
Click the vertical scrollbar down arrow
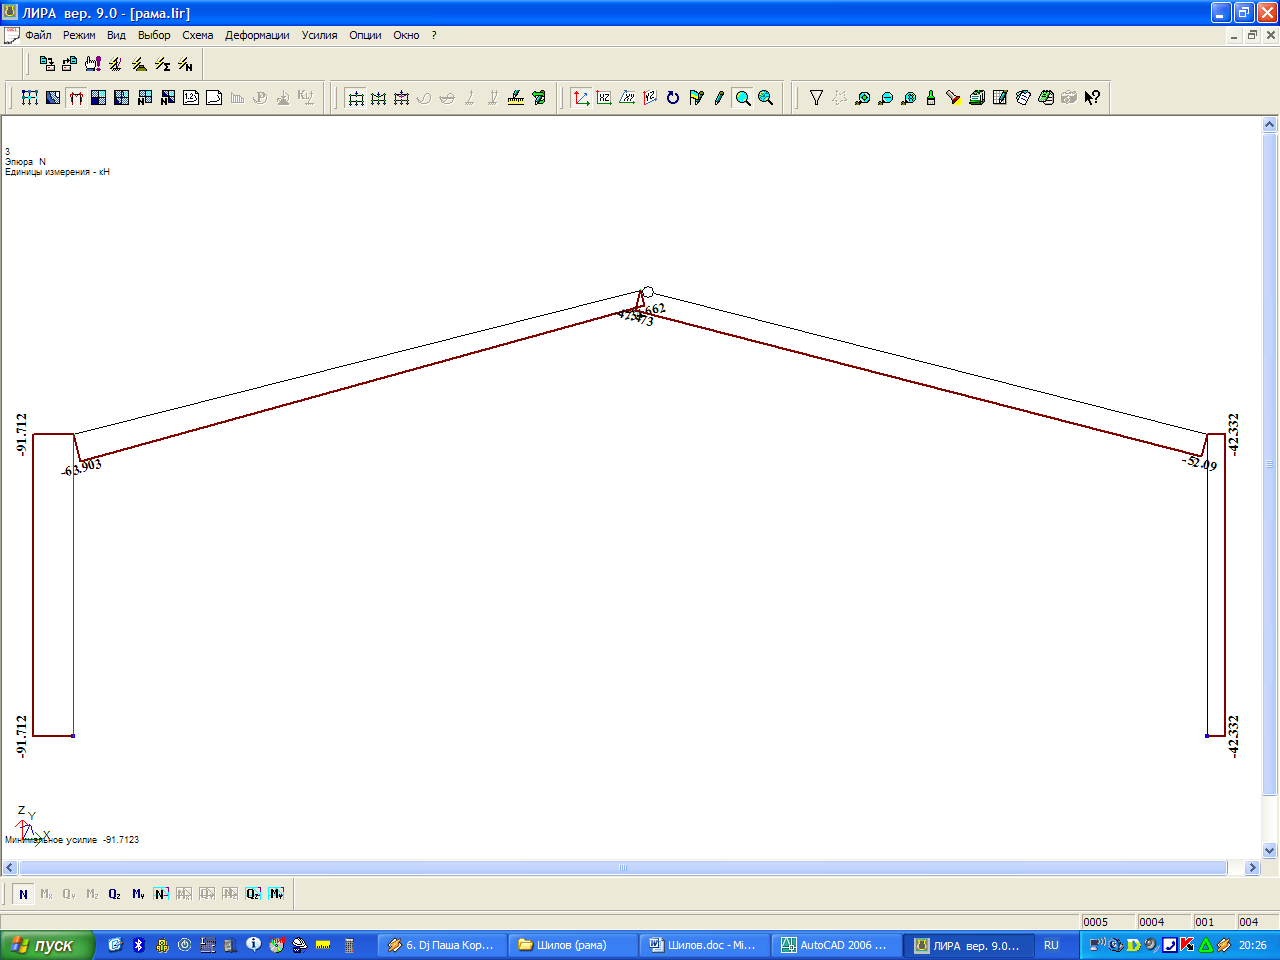coord(1270,851)
